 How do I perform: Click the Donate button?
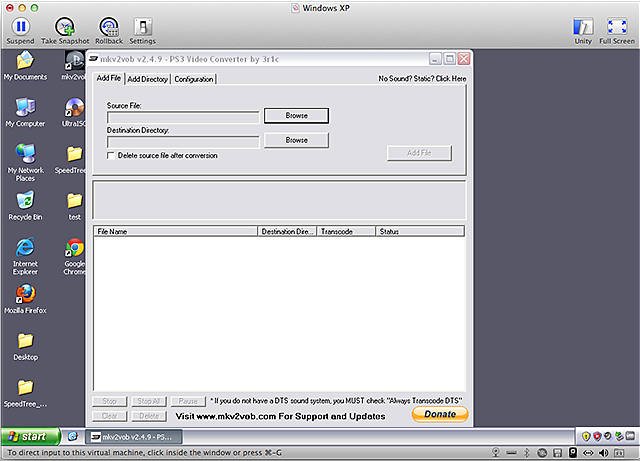point(440,414)
